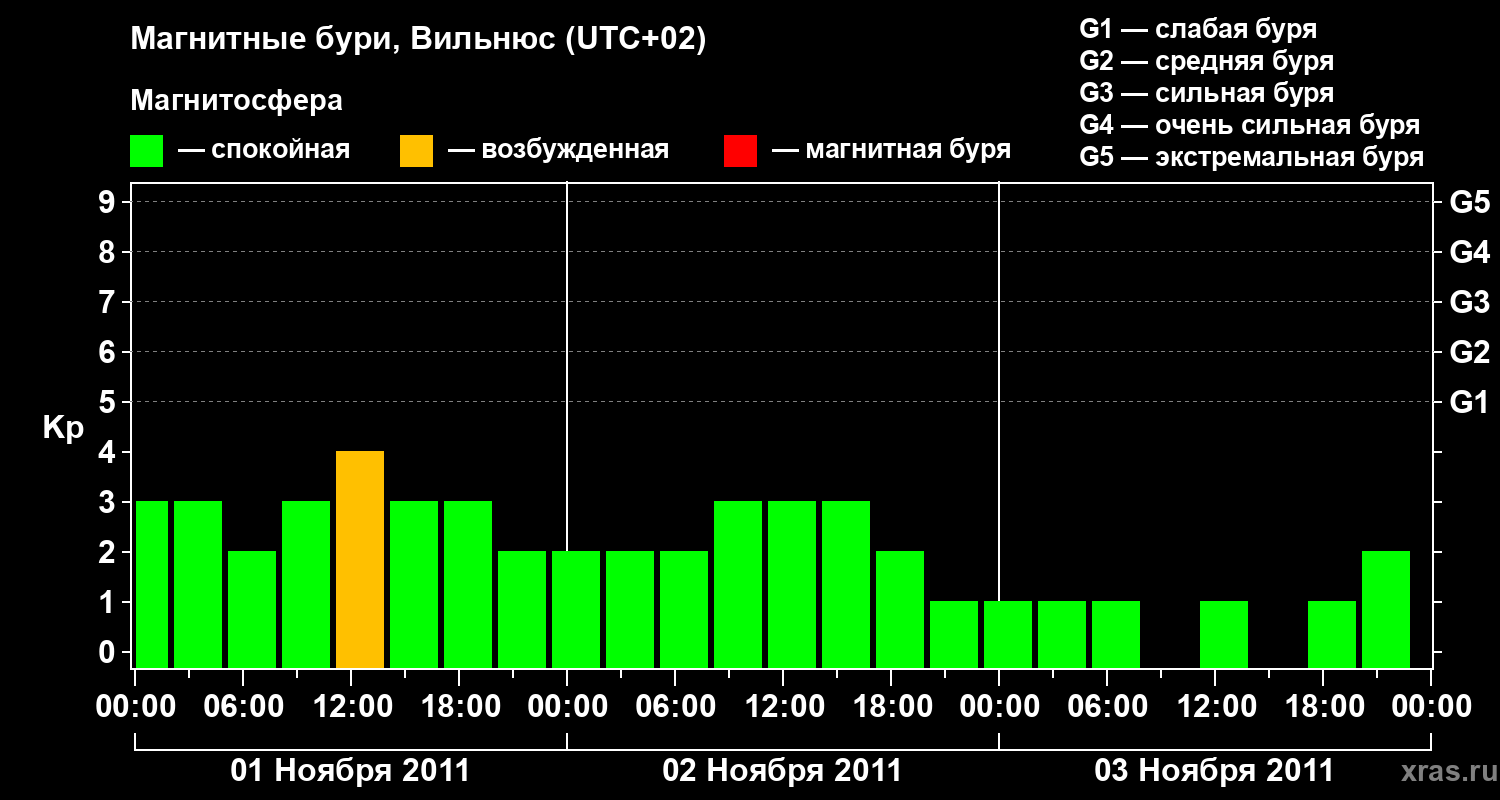Select the 'G1 — слабая буря' legend line
This screenshot has width=1500, height=800.
[1198, 29]
